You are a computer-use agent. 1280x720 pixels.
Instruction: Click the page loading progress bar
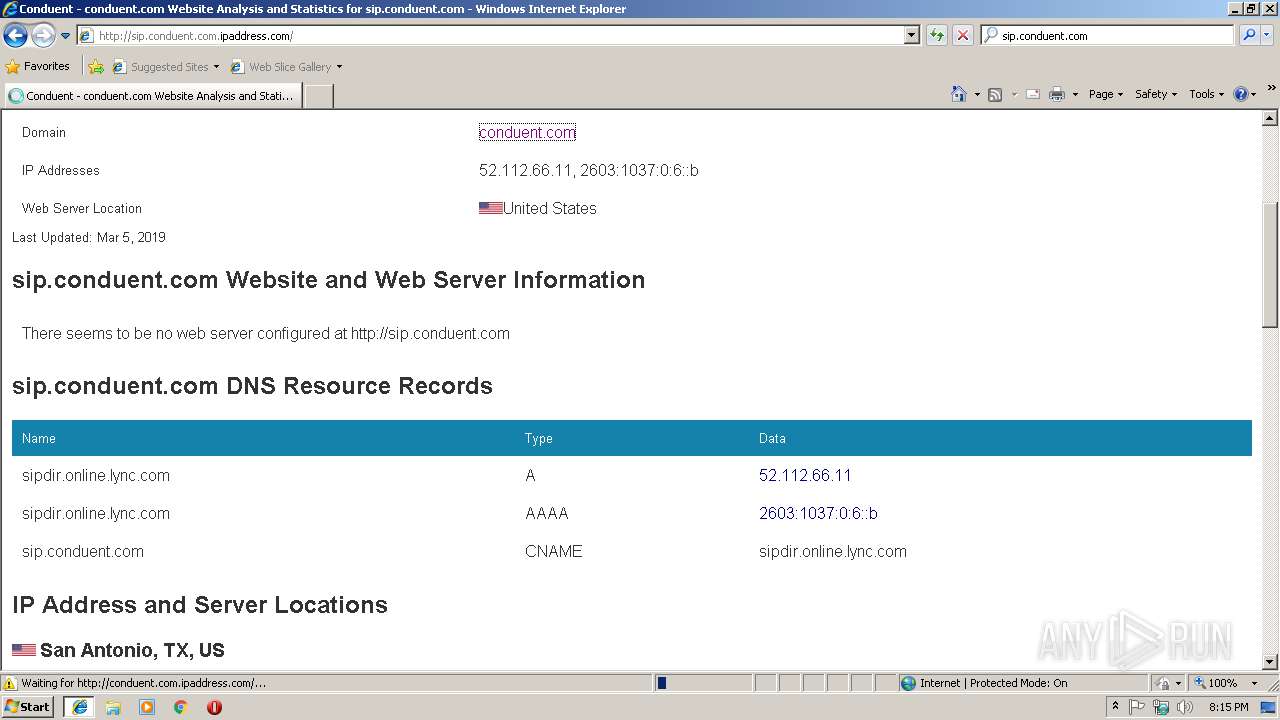pyautogui.click(x=703, y=683)
